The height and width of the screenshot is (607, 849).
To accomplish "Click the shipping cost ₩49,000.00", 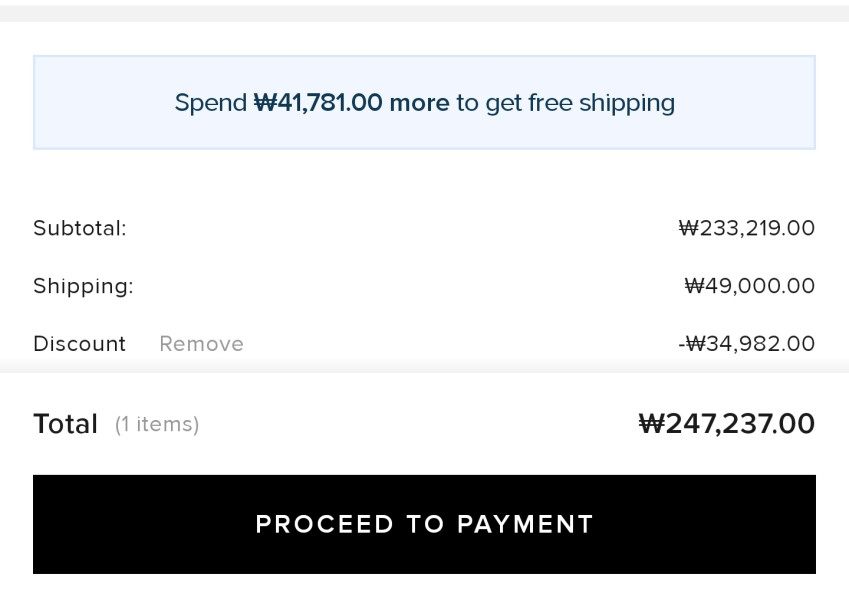I will coord(749,286).
